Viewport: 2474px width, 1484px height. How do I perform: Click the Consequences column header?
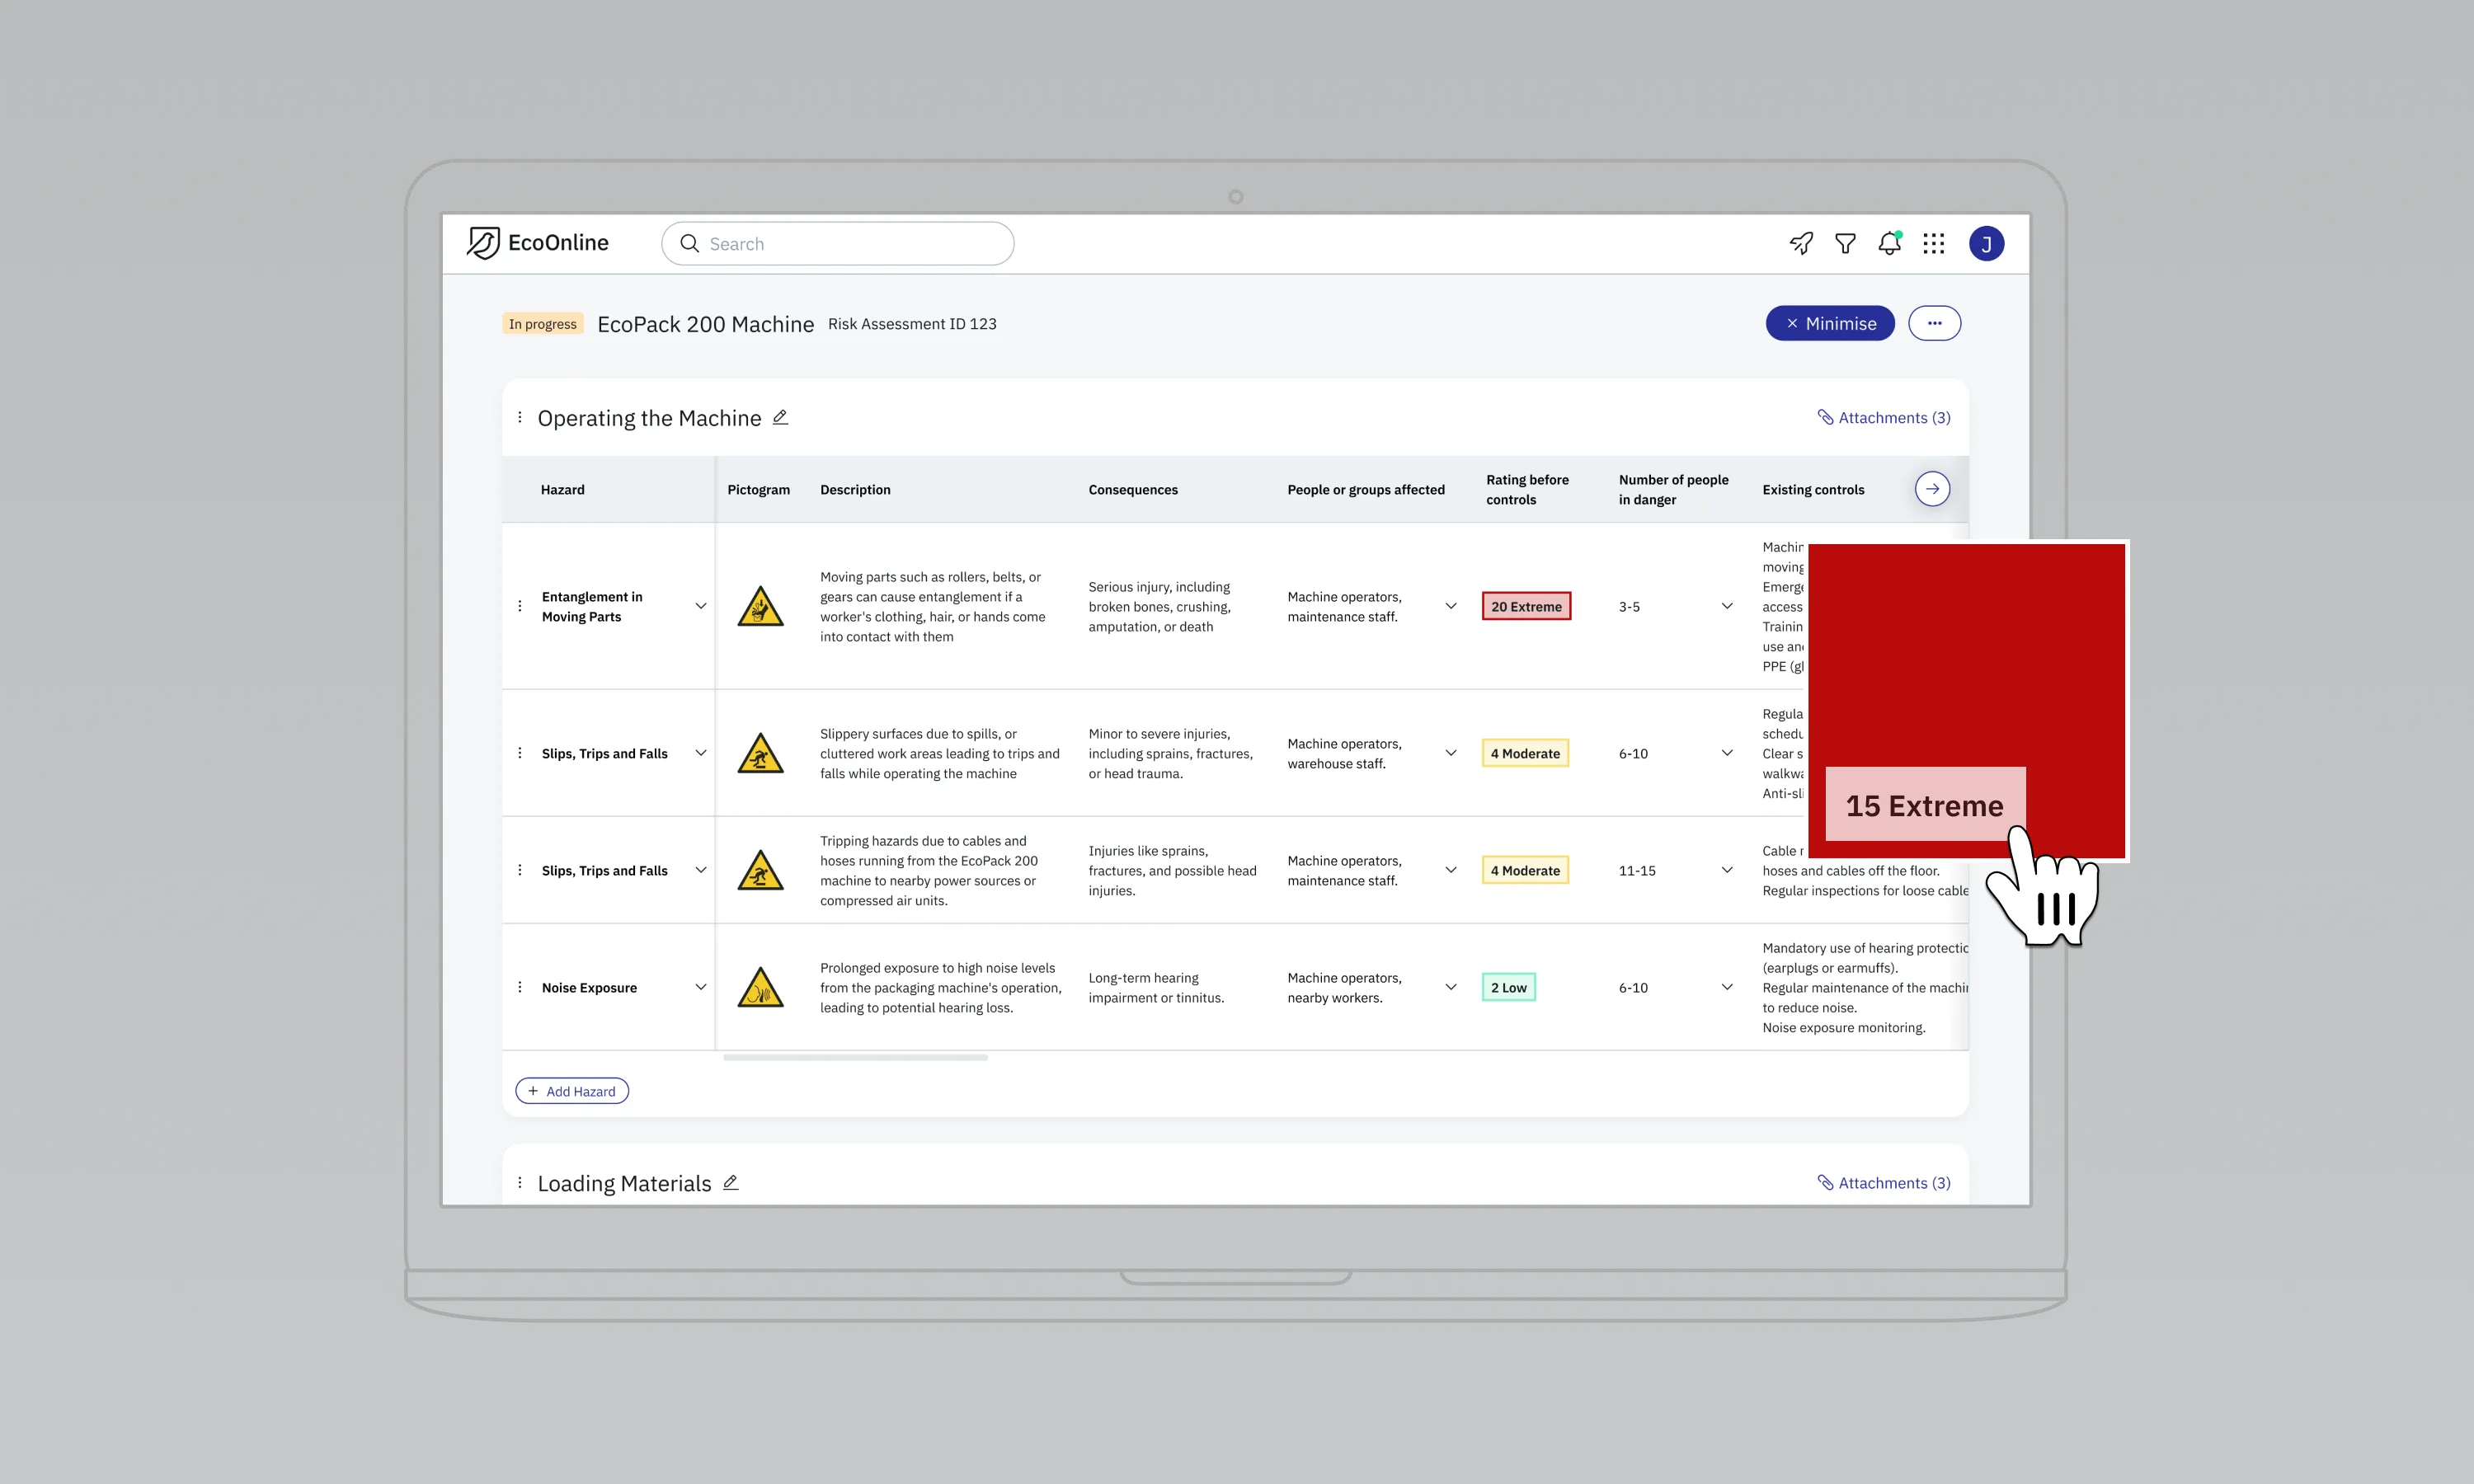[x=1132, y=489]
